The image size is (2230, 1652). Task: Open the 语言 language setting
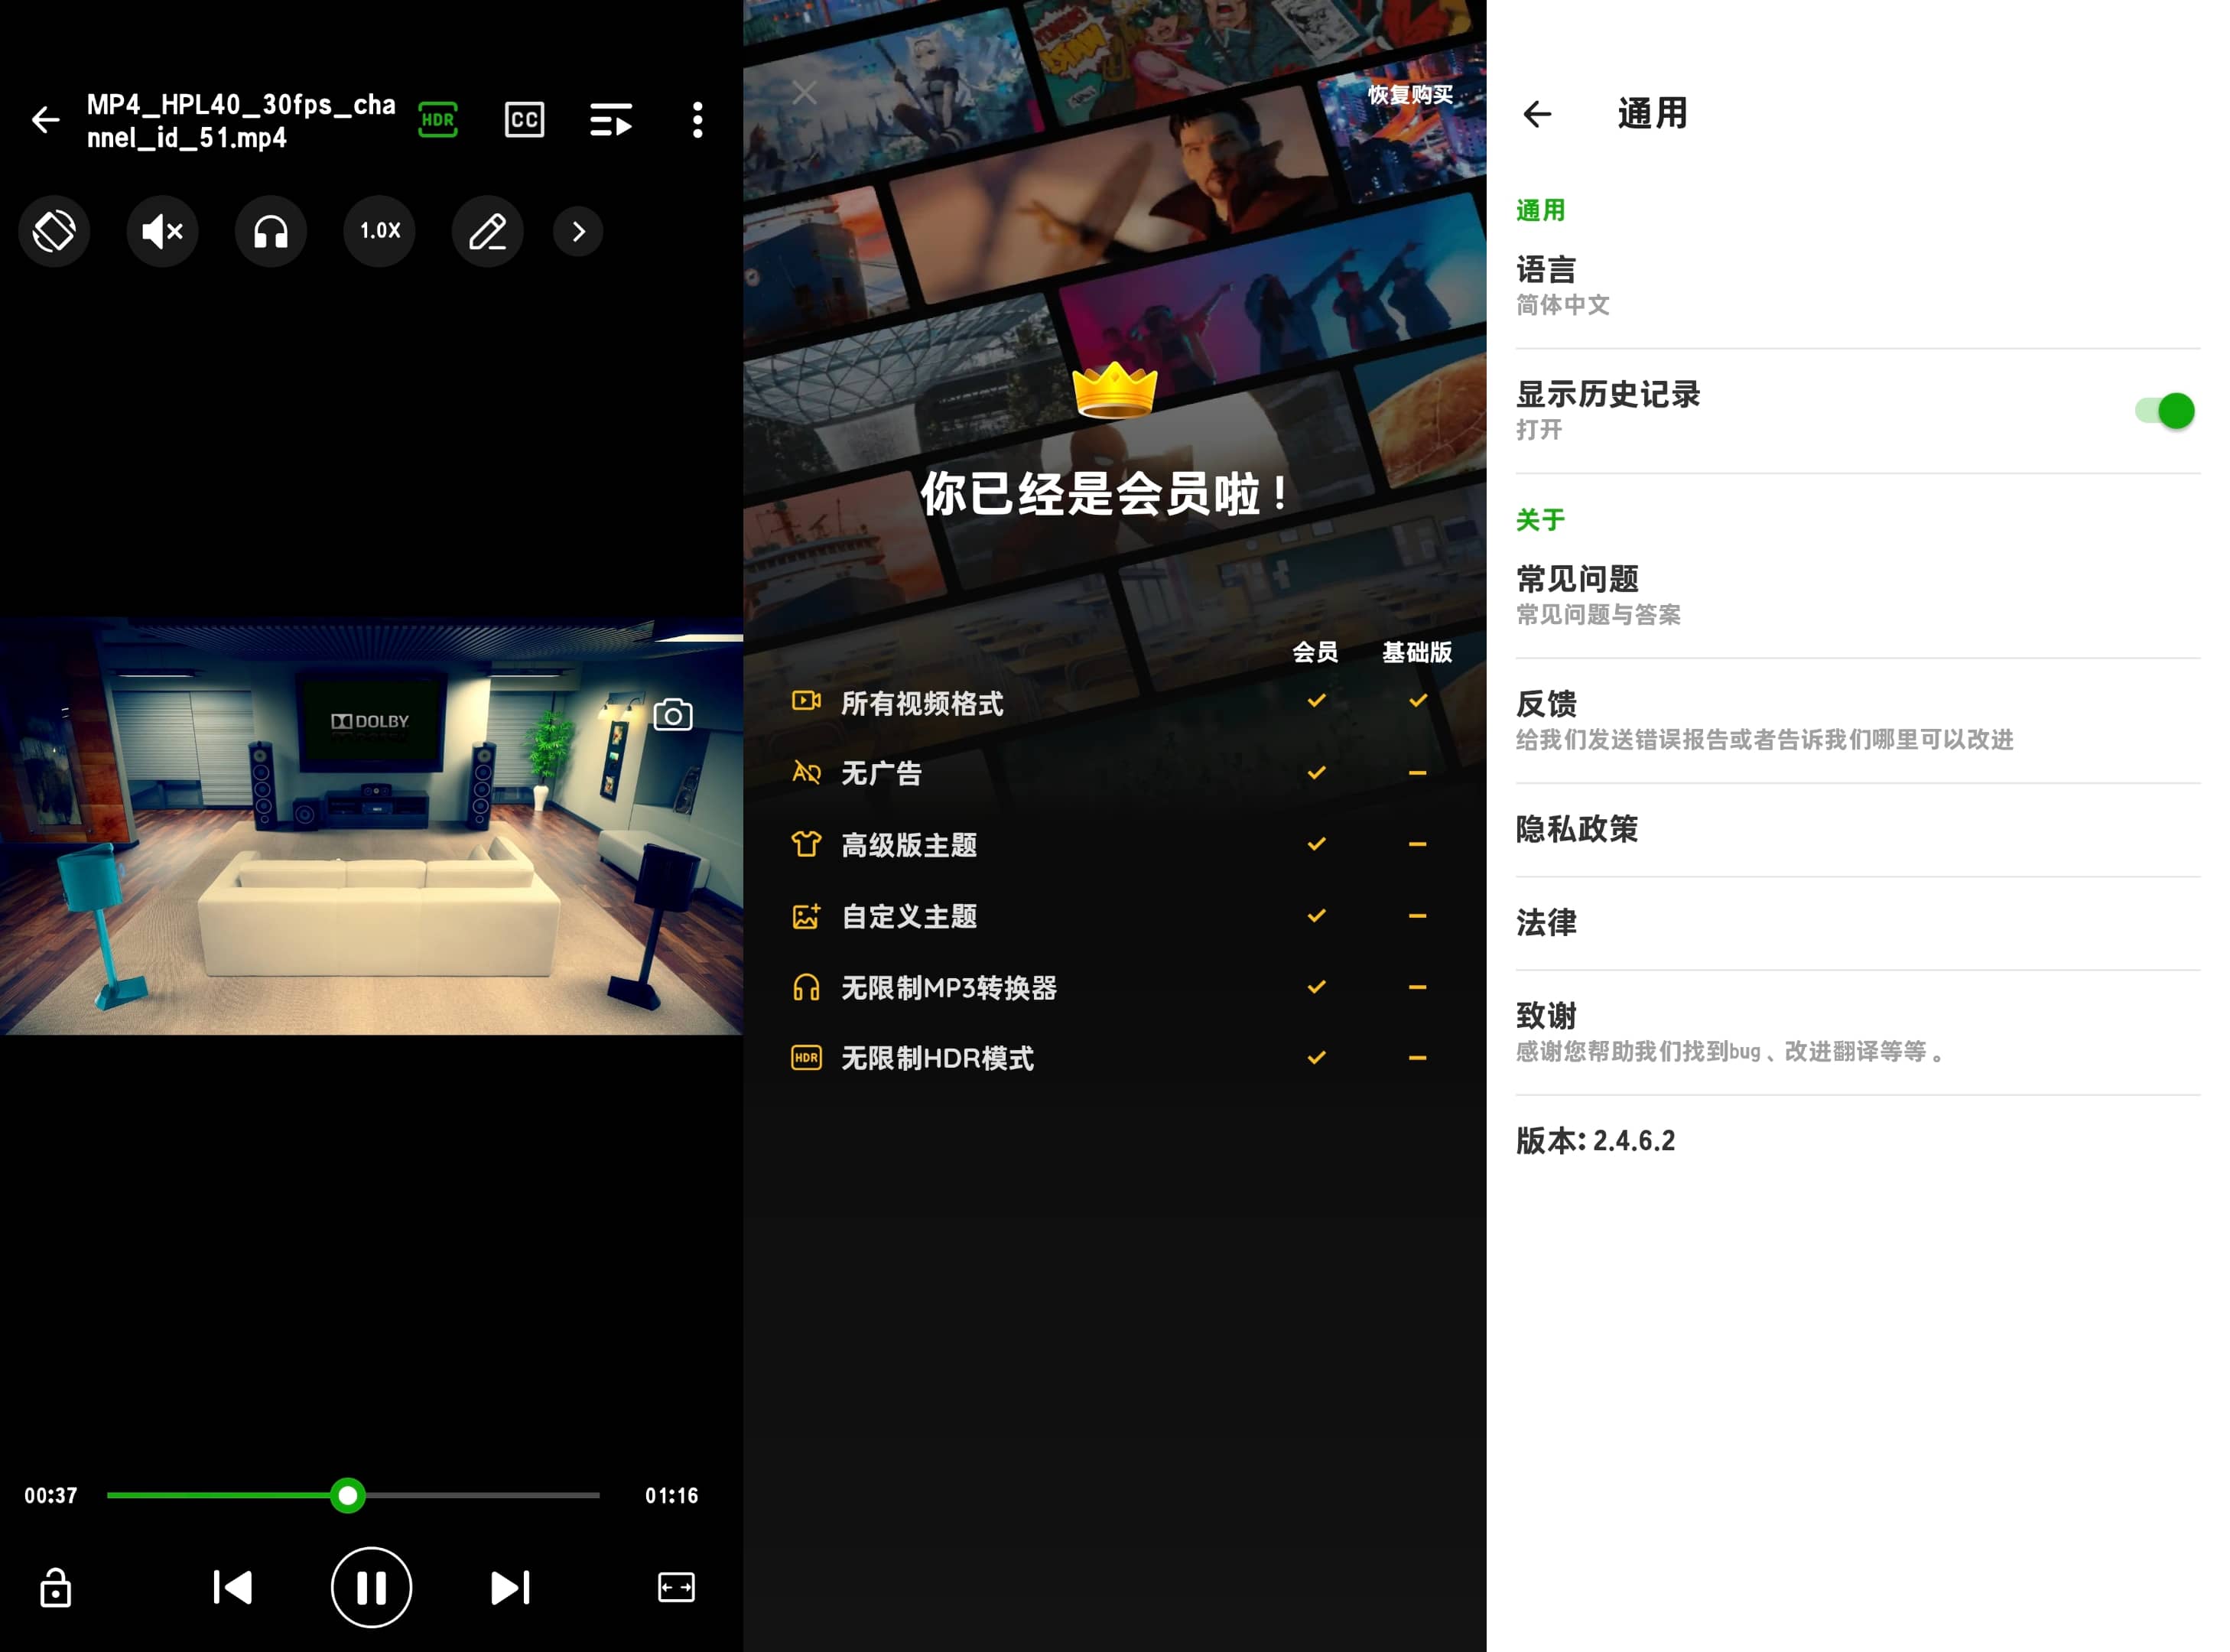(x=1858, y=286)
